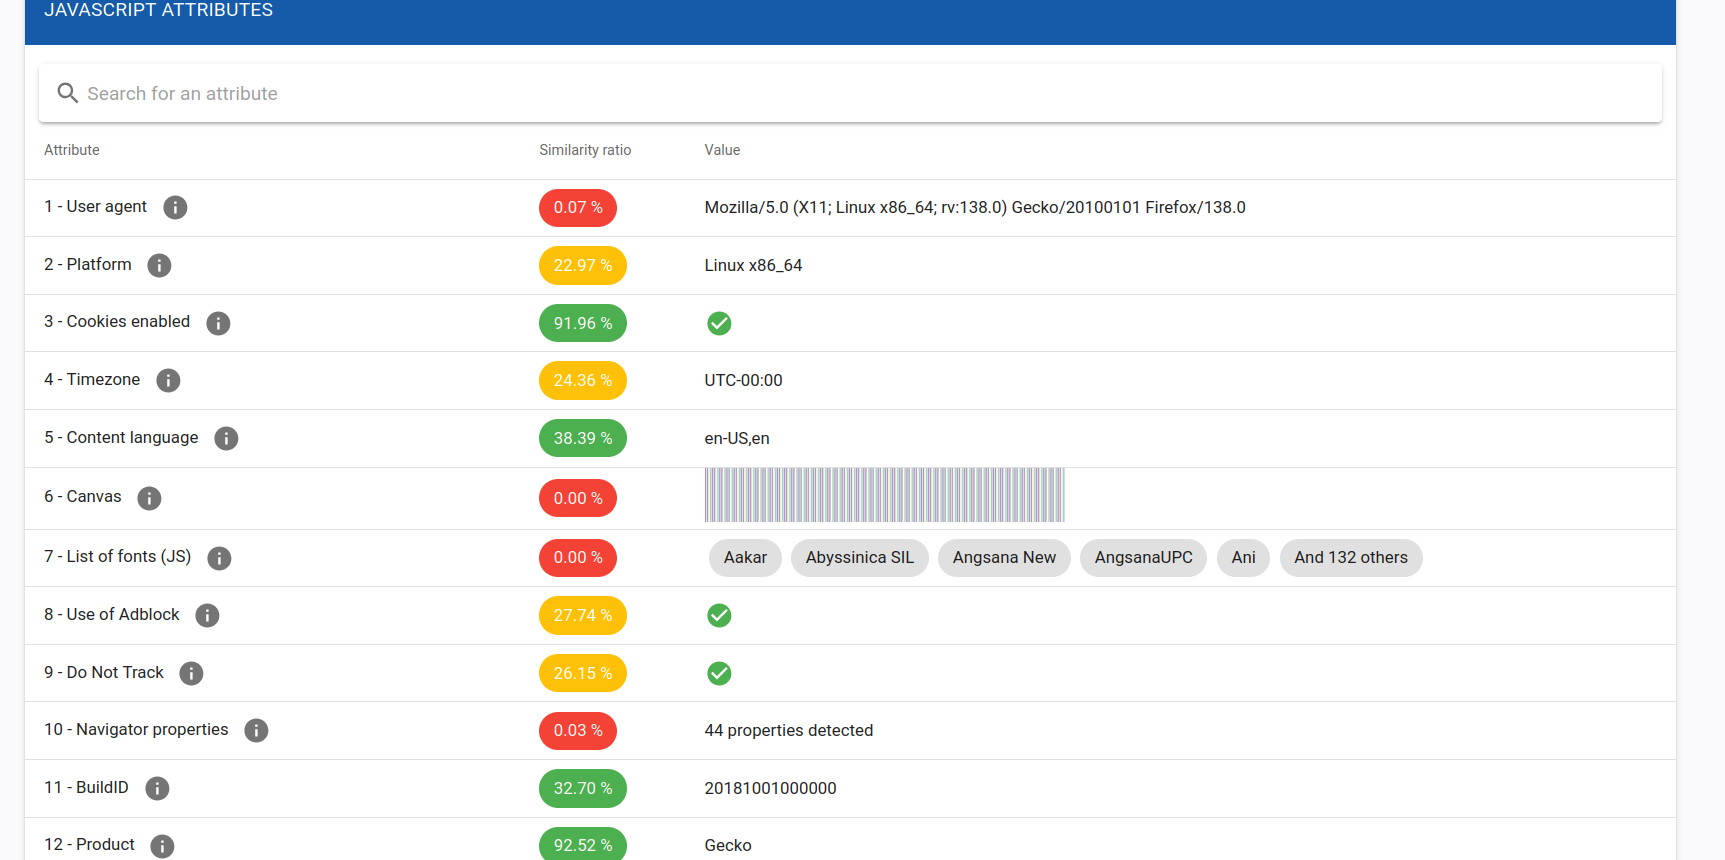1725x860 pixels.
Task: Click the en-US,en language value
Action: pyautogui.click(x=737, y=438)
